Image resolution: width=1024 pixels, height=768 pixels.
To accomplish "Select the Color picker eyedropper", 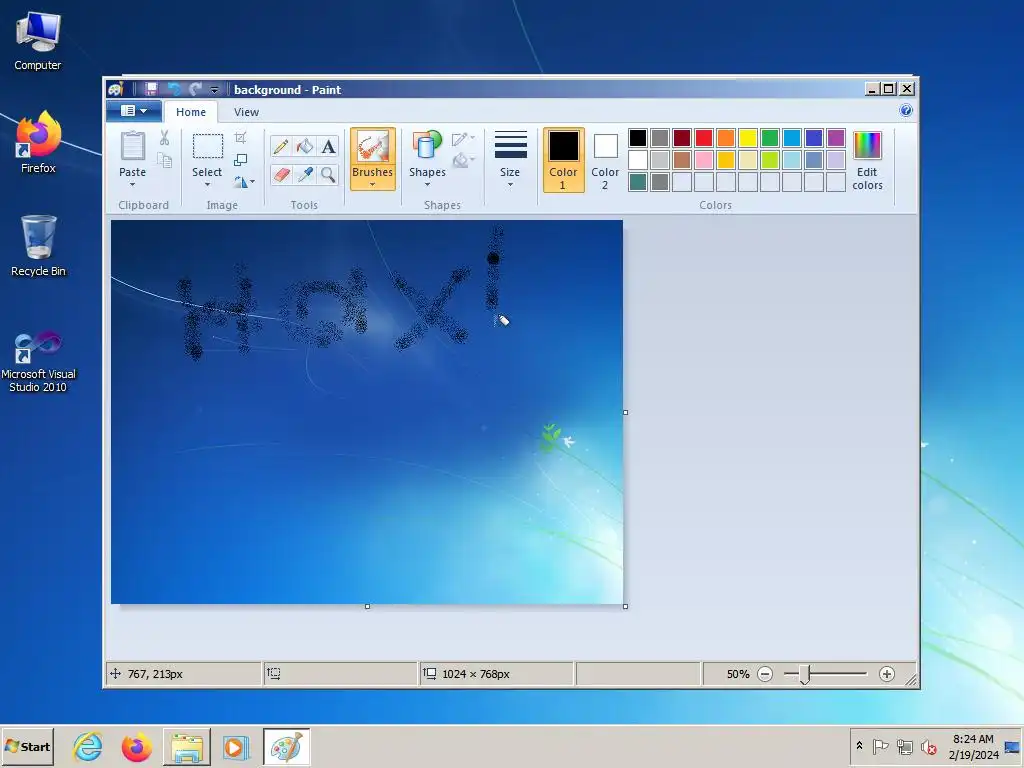I will click(304, 174).
